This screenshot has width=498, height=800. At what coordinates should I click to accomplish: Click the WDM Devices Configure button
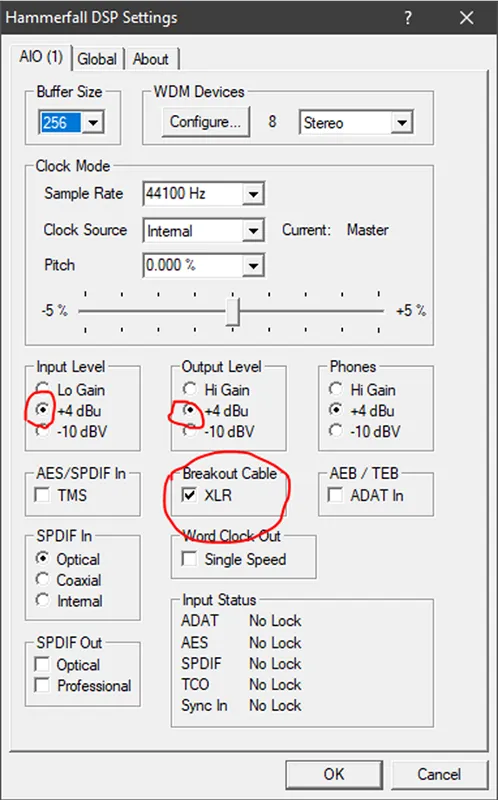point(206,122)
